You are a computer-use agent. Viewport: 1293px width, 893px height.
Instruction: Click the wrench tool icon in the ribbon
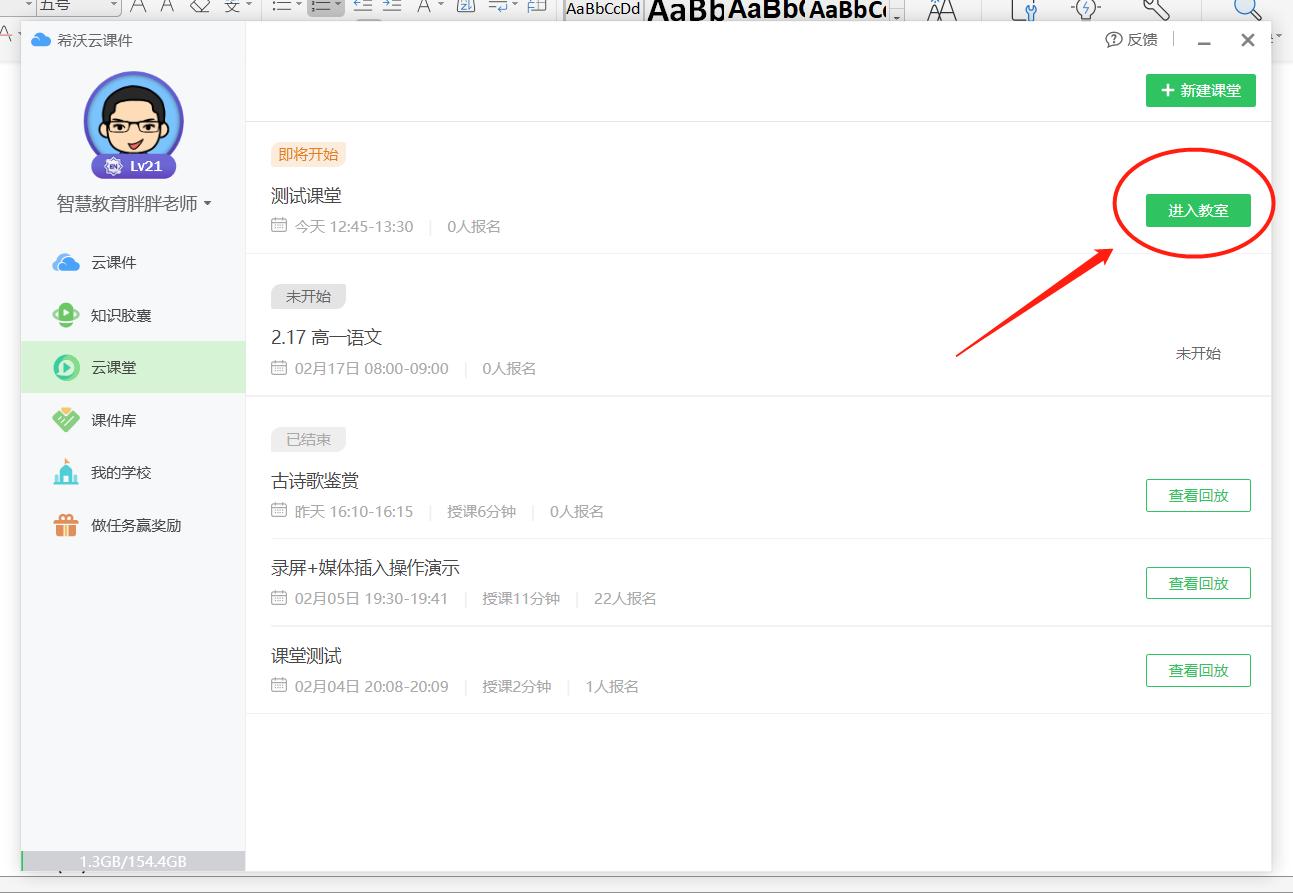tap(1156, 10)
